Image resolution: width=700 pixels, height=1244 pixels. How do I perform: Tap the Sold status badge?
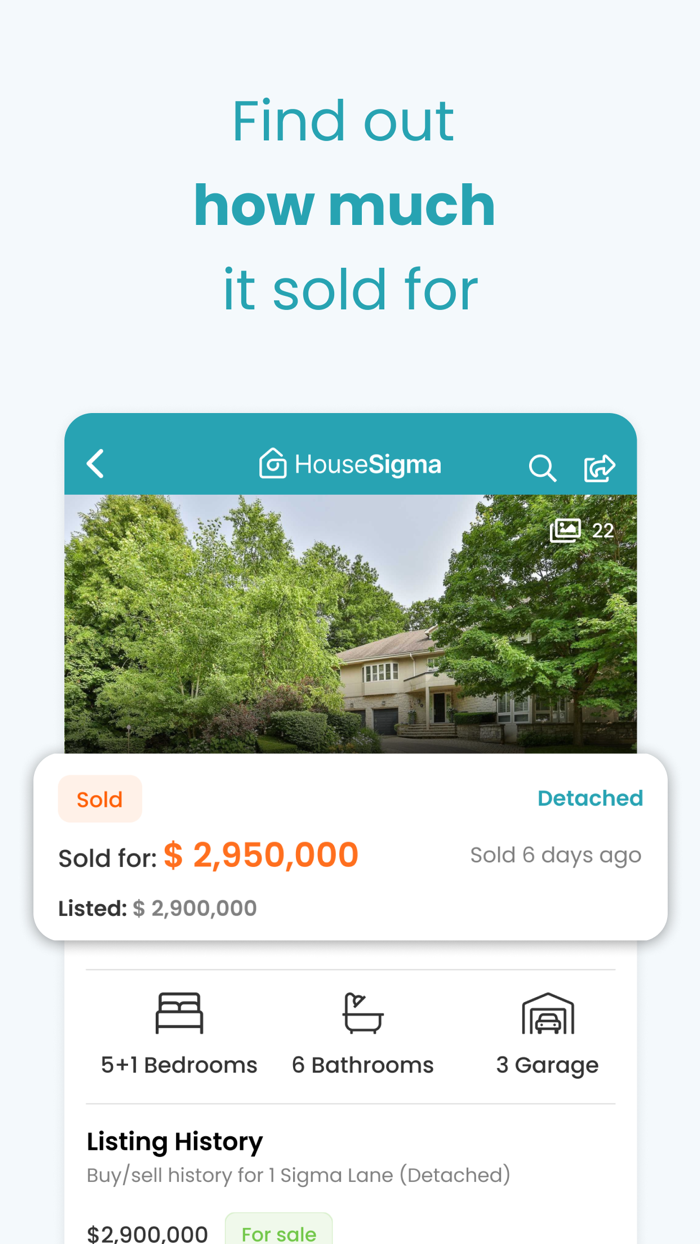(100, 798)
